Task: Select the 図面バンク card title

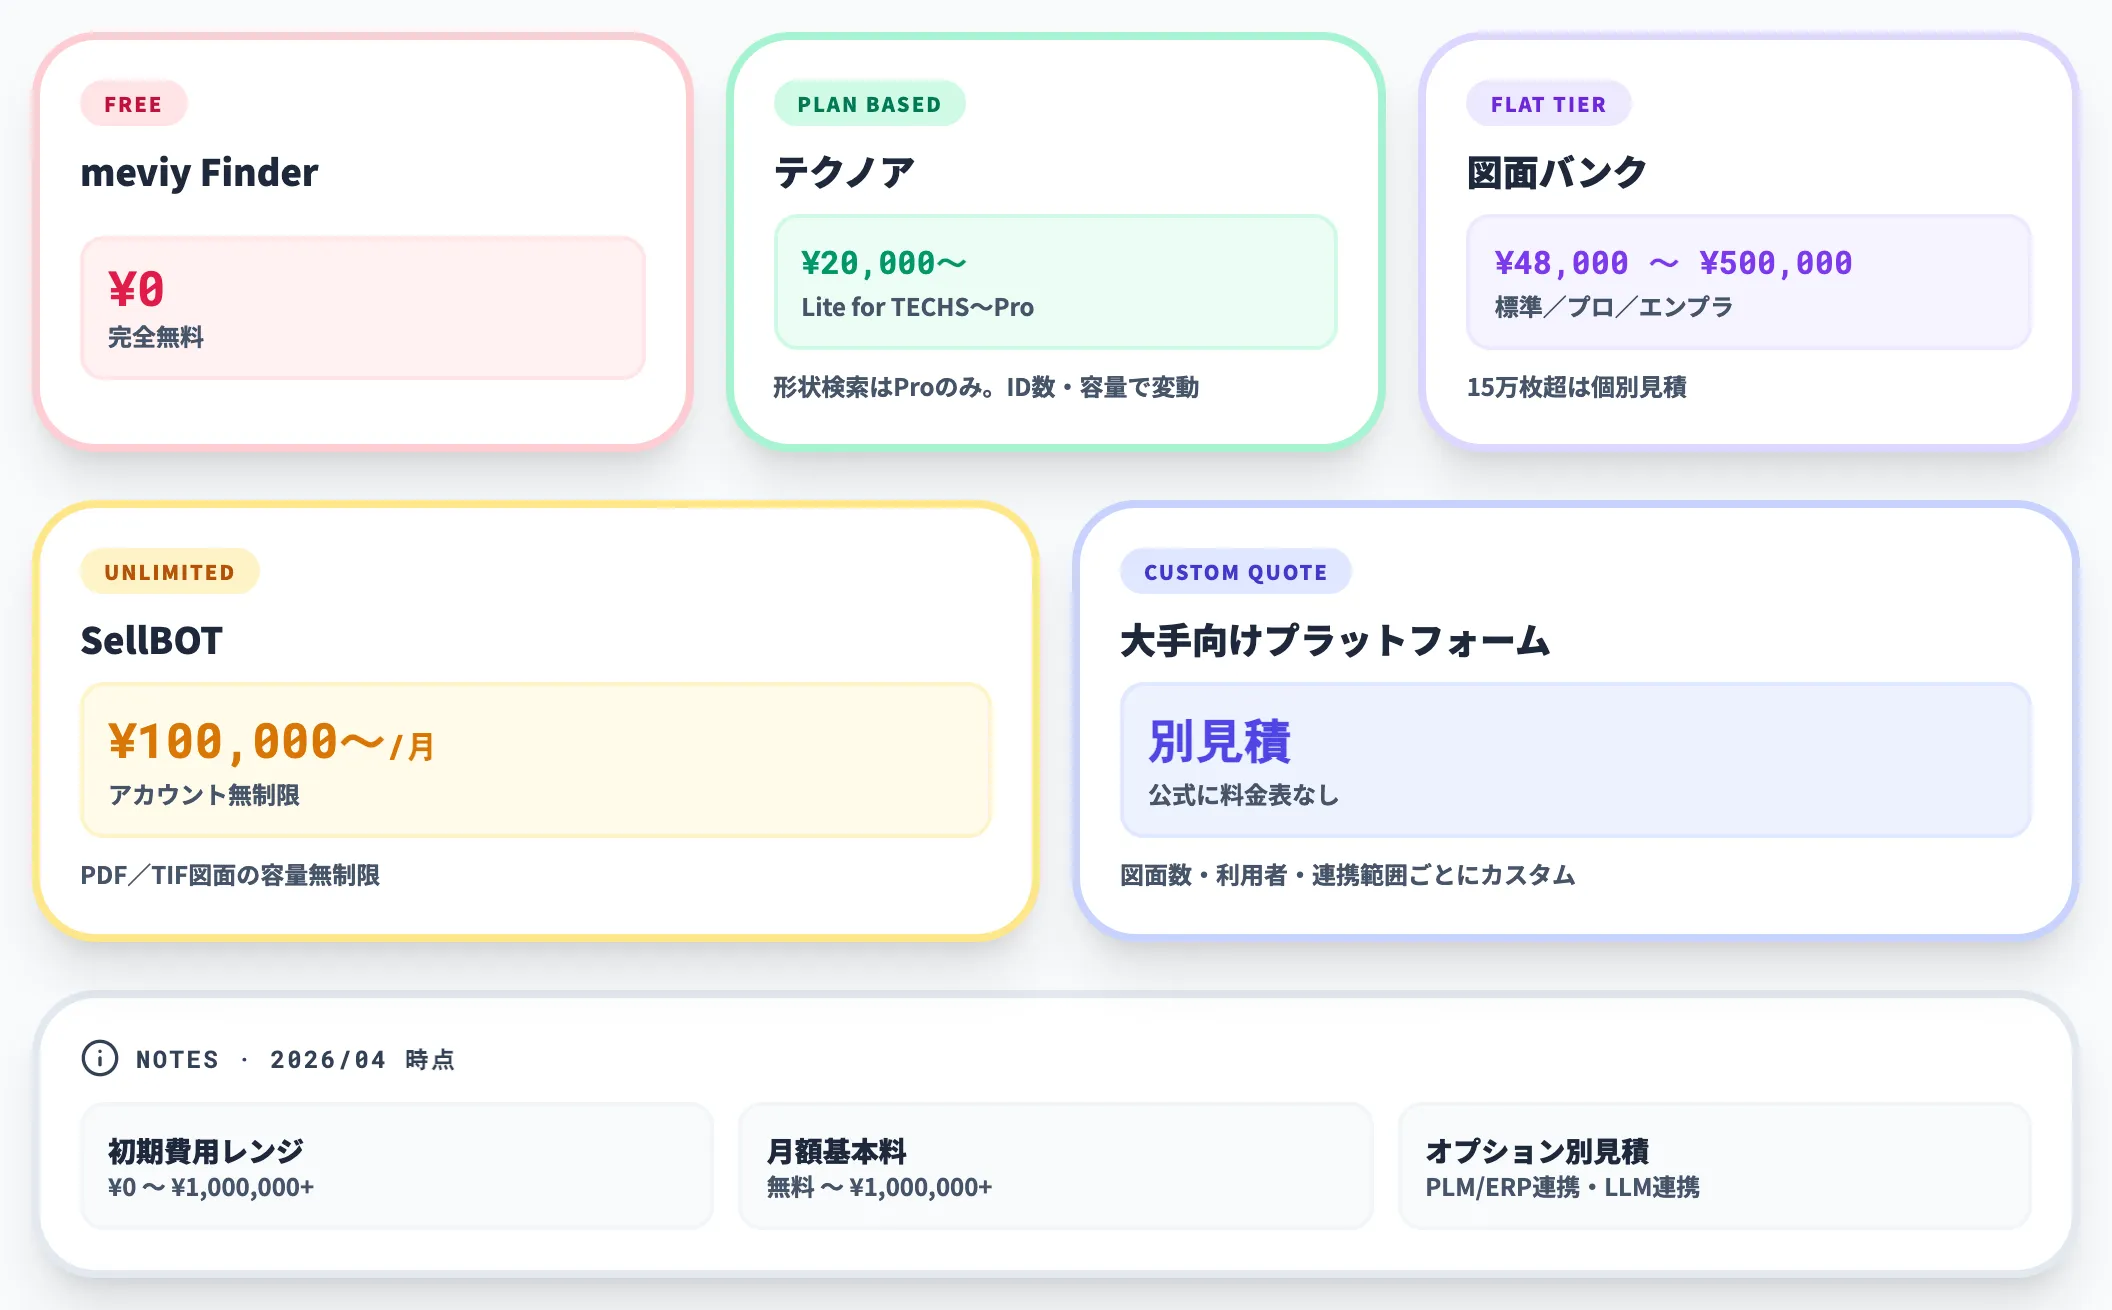Action: [x=1556, y=173]
